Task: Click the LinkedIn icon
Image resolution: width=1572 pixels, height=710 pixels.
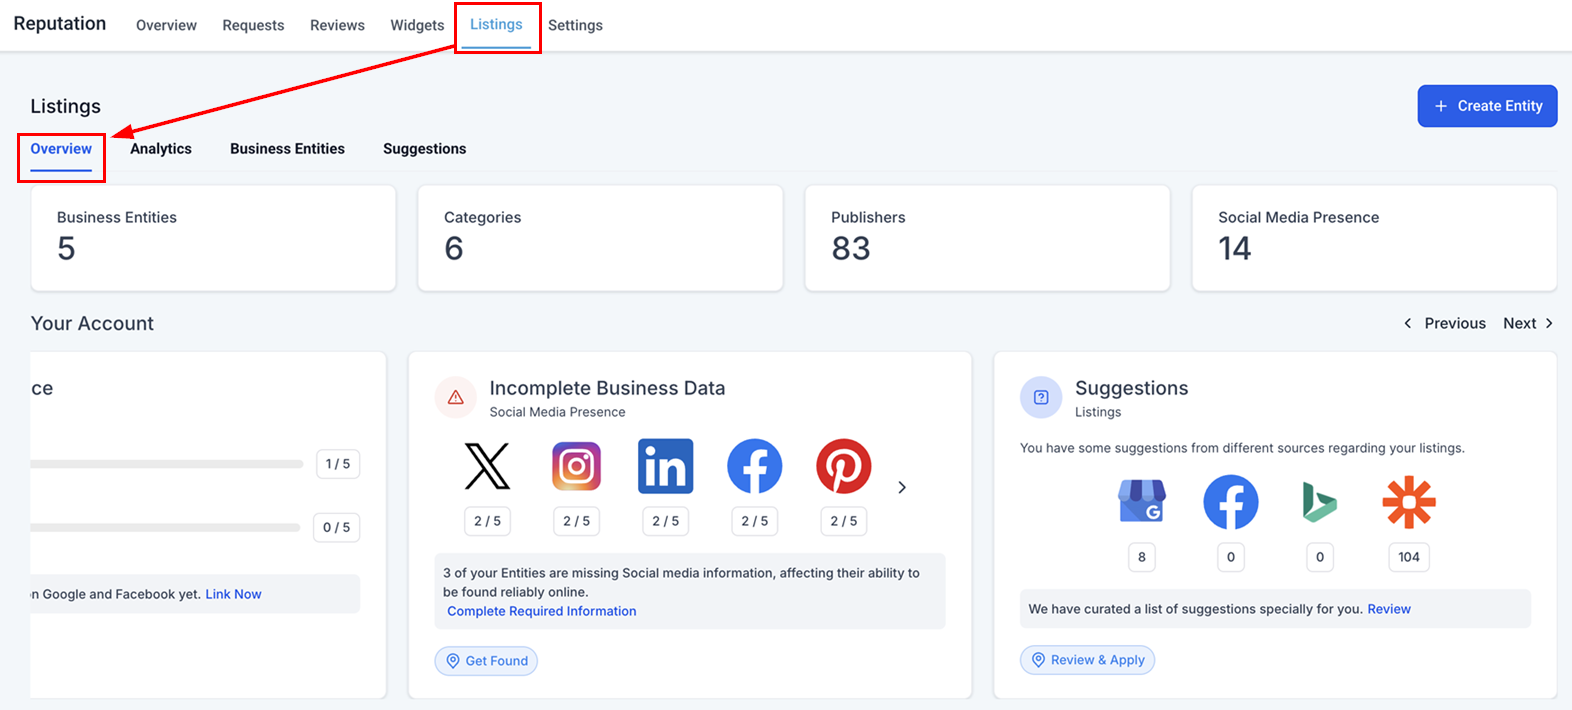Action: pos(665,467)
